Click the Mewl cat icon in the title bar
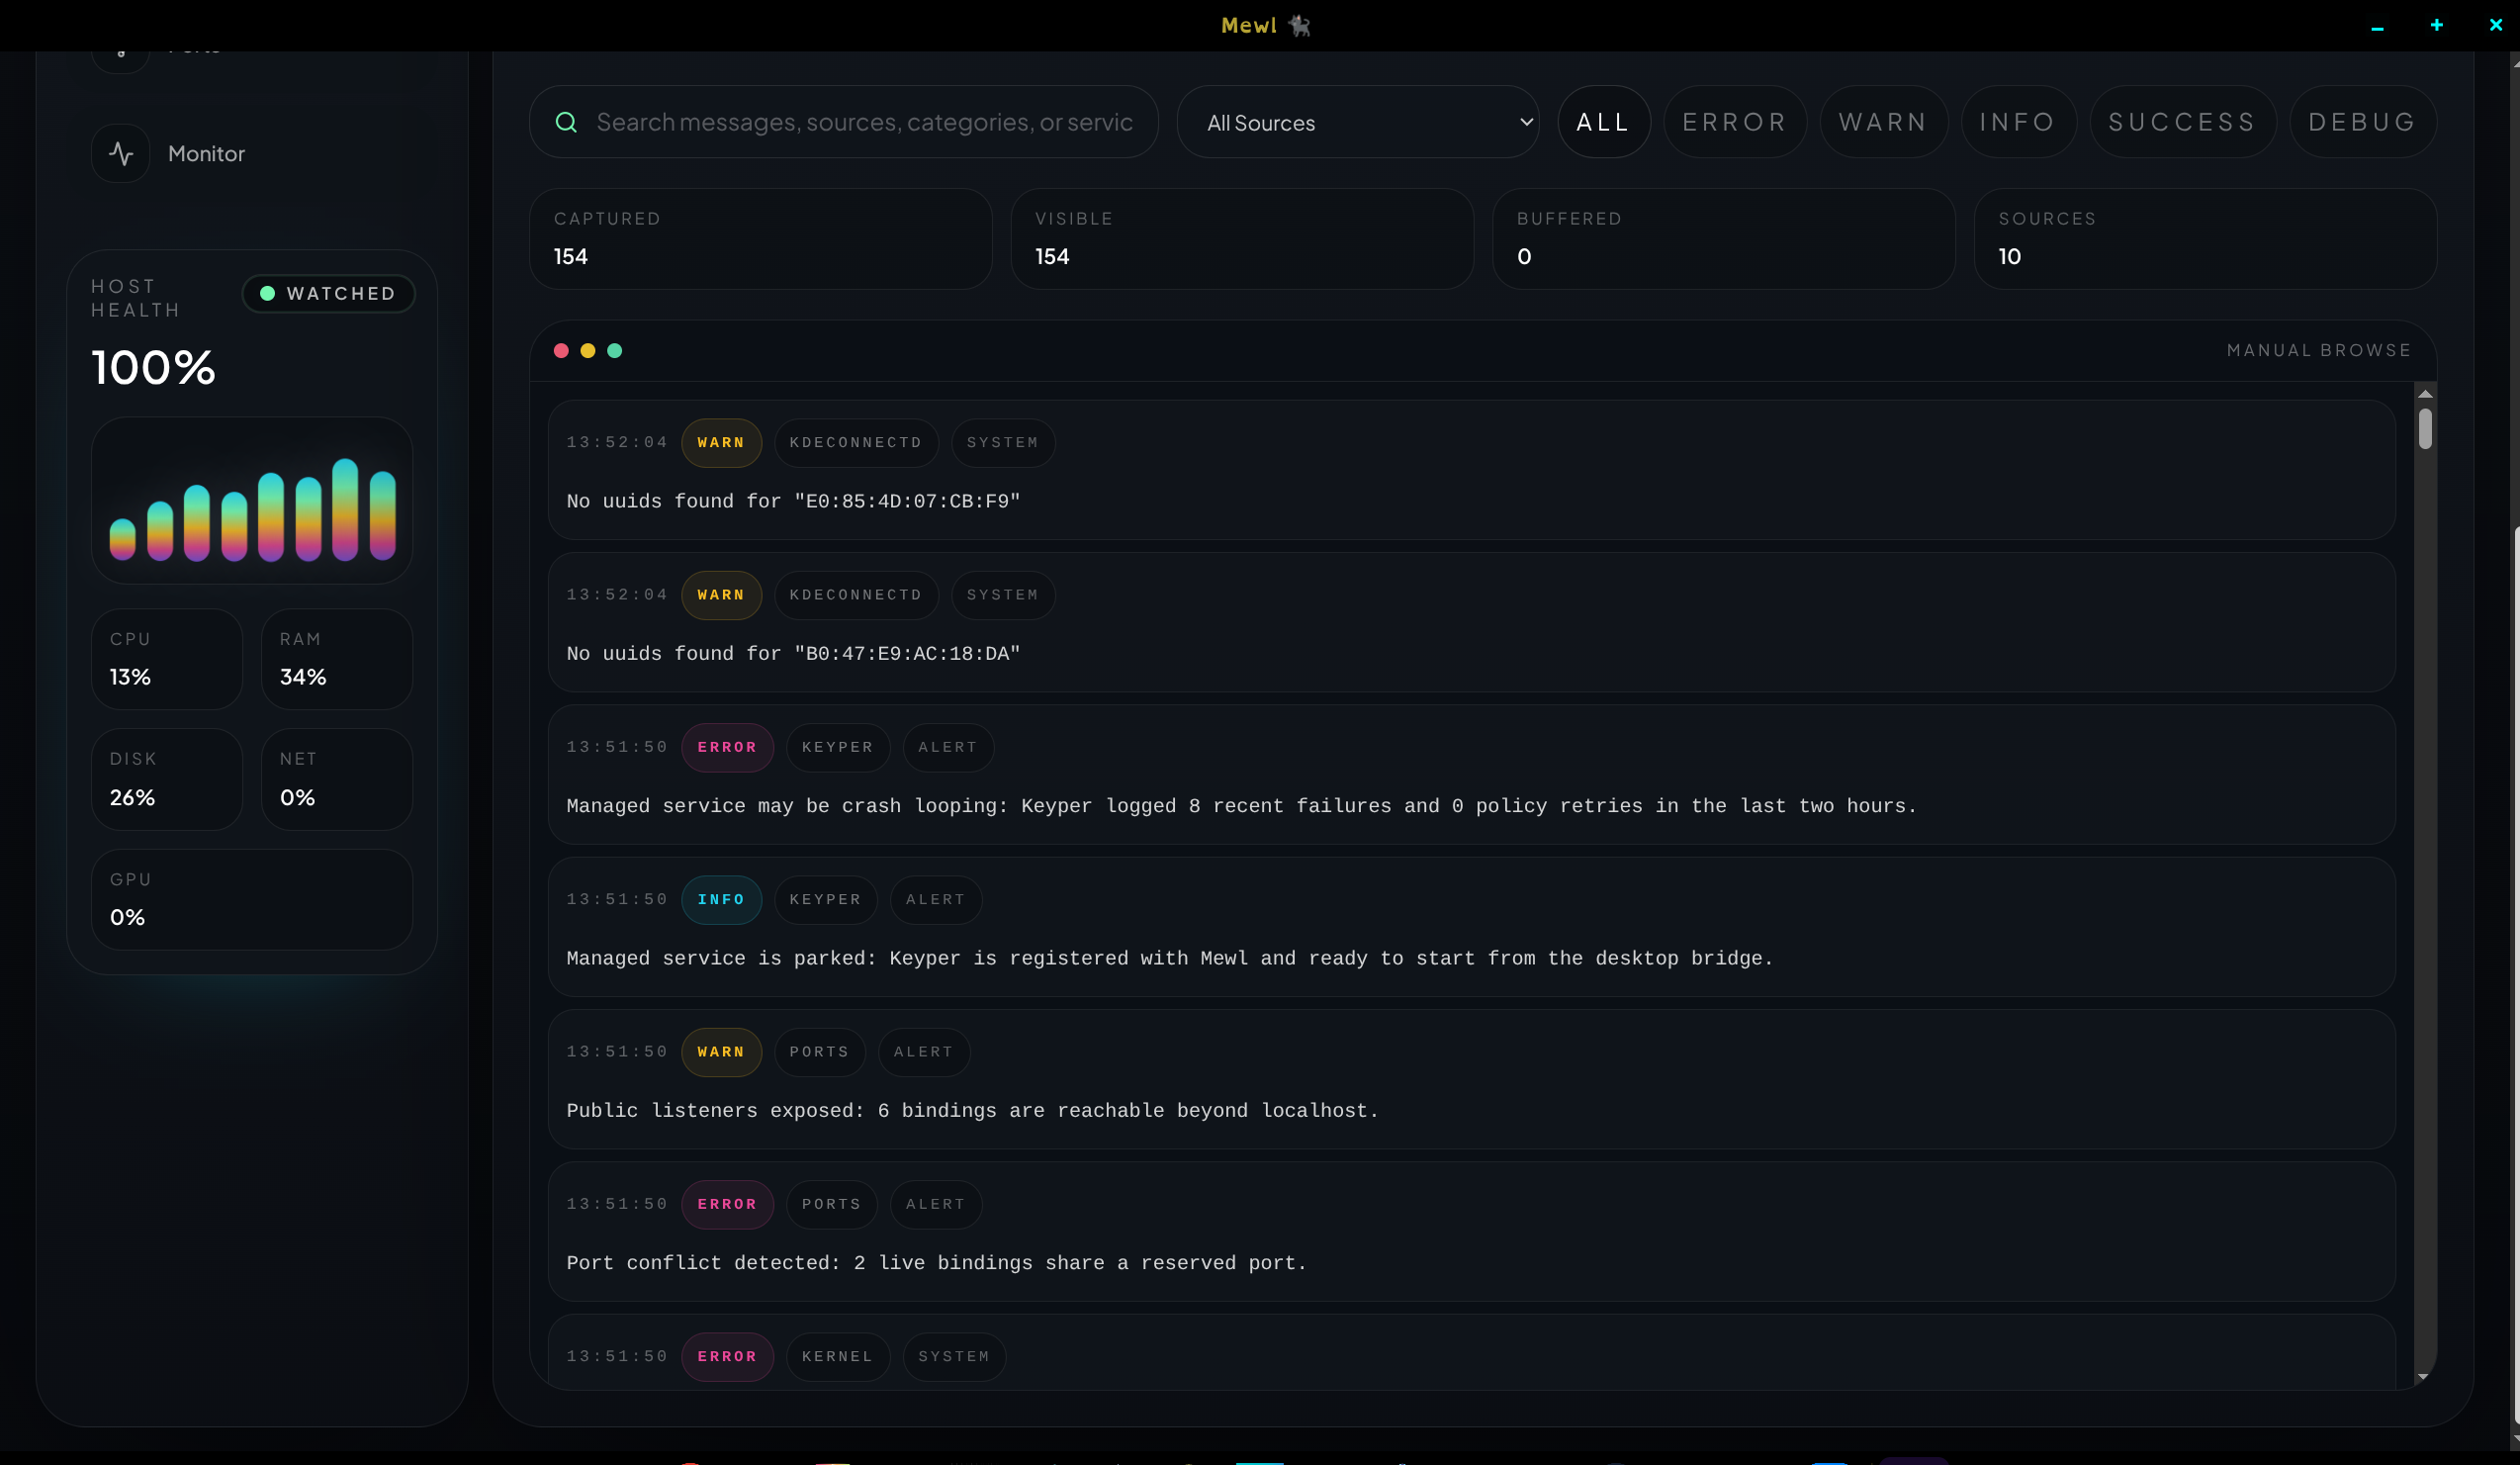 point(1299,25)
